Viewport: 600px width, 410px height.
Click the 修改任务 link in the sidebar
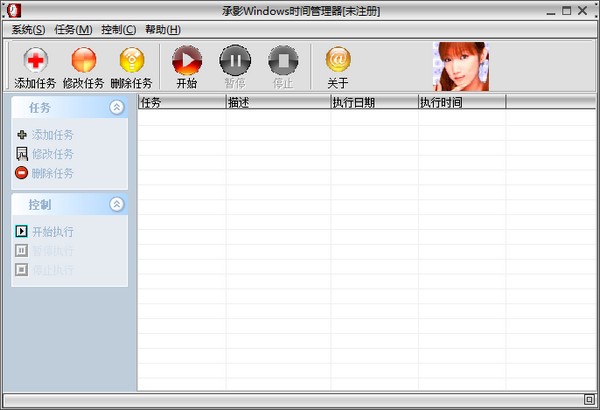point(52,154)
